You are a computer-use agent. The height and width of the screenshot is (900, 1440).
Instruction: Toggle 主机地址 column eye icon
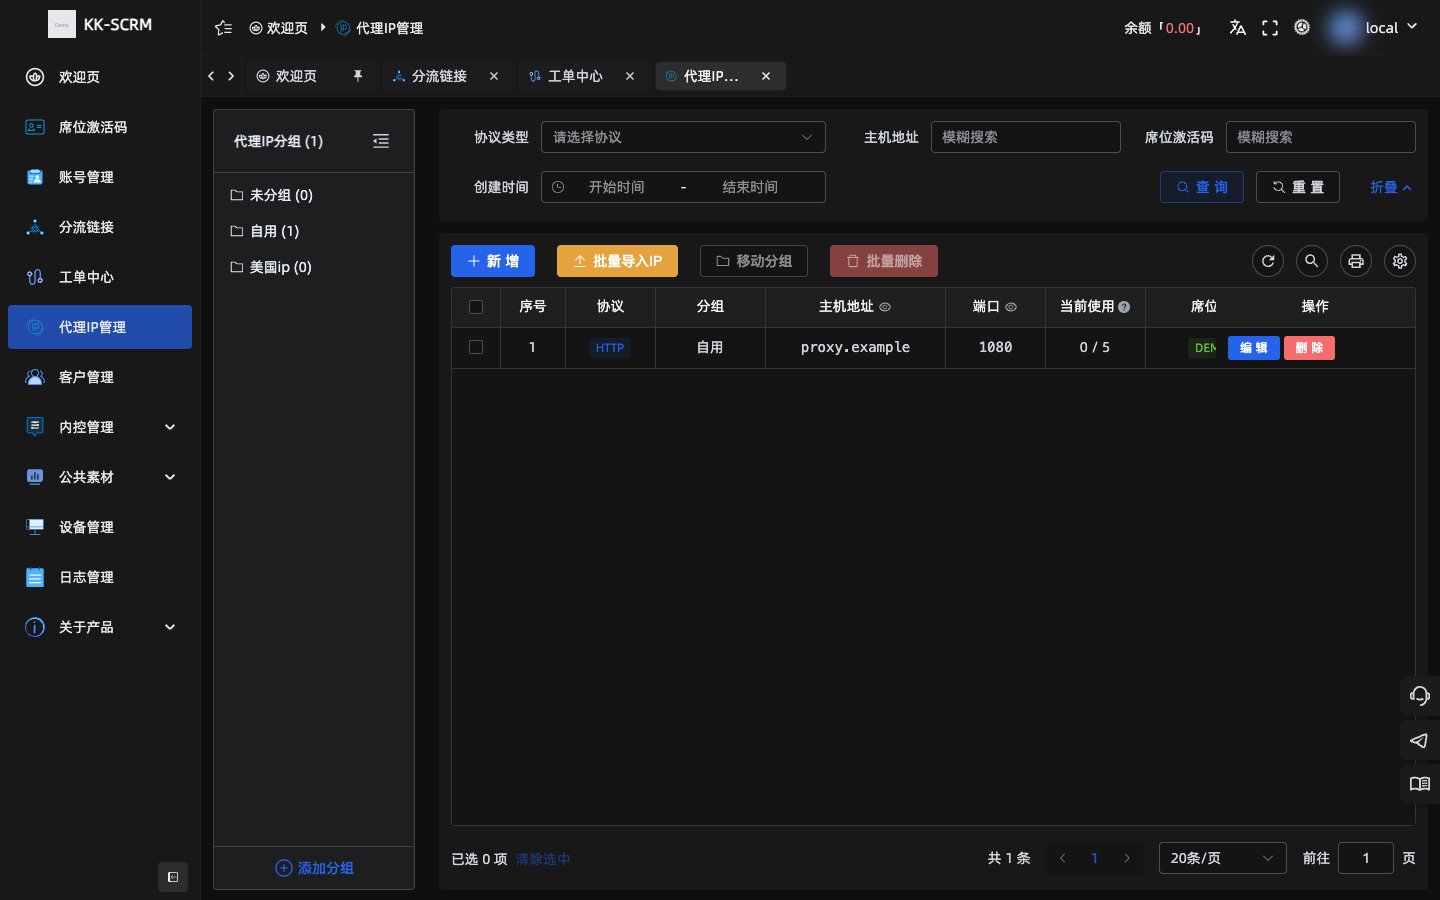pyautogui.click(x=885, y=307)
